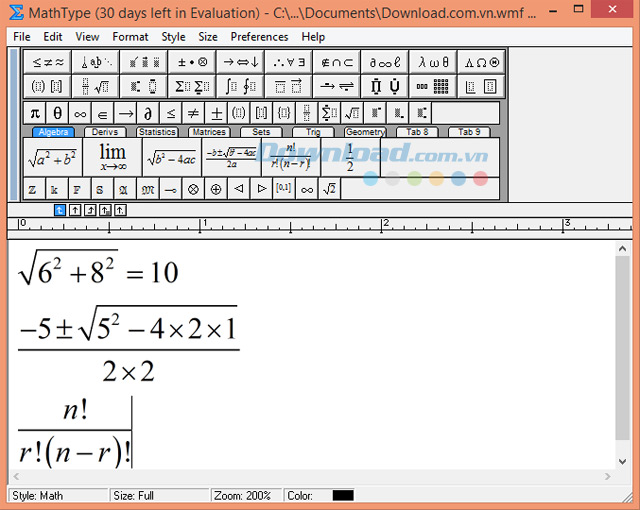Select the center tab stop button
This screenshot has height=510, width=640.
[x=75, y=210]
